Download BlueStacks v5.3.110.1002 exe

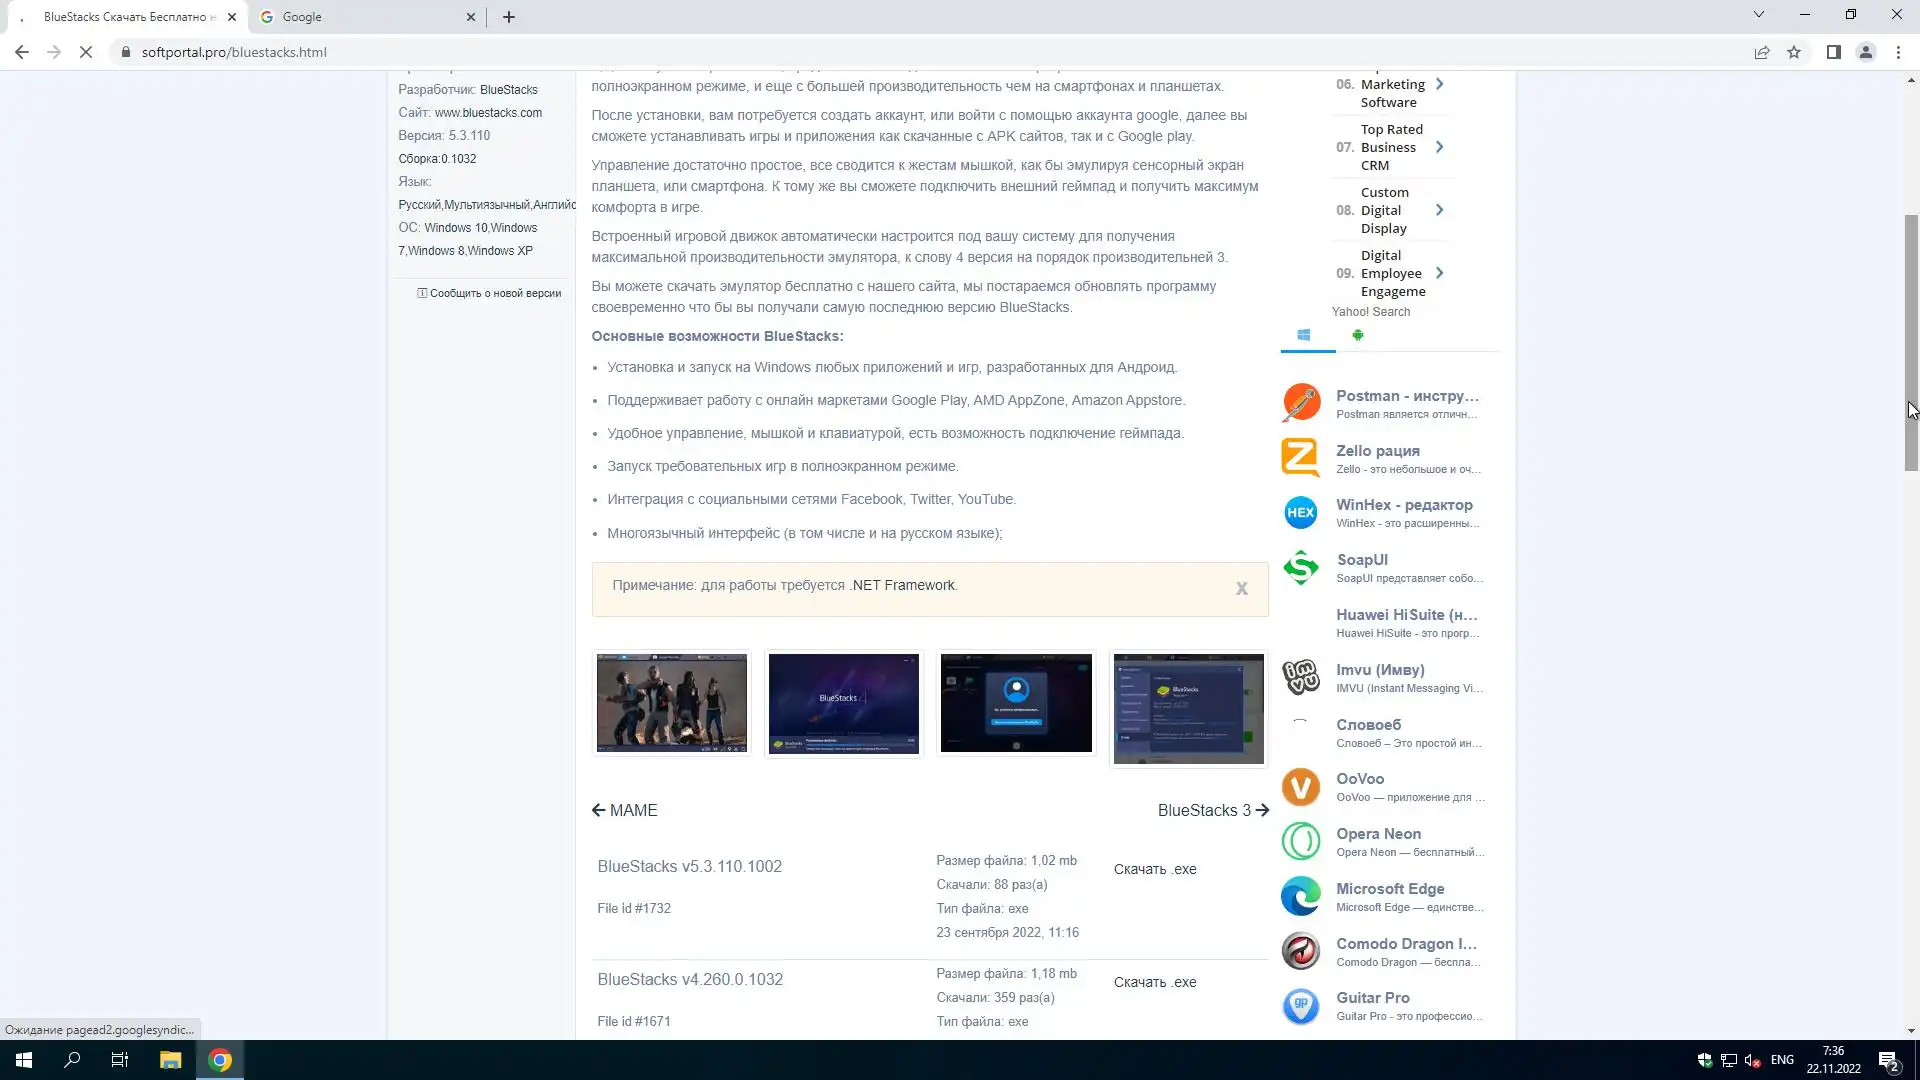pos(1155,869)
